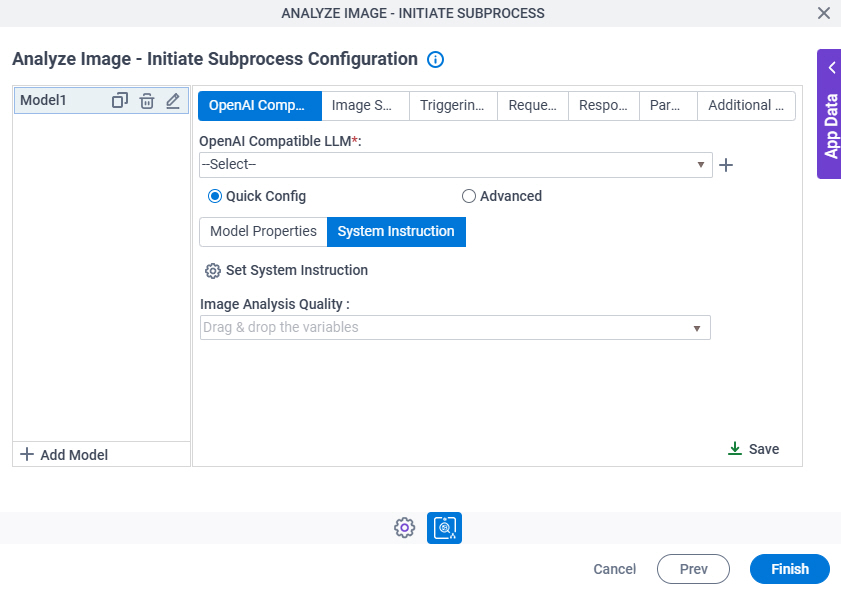Click the Set System Instruction link

pyautogui.click(x=297, y=270)
